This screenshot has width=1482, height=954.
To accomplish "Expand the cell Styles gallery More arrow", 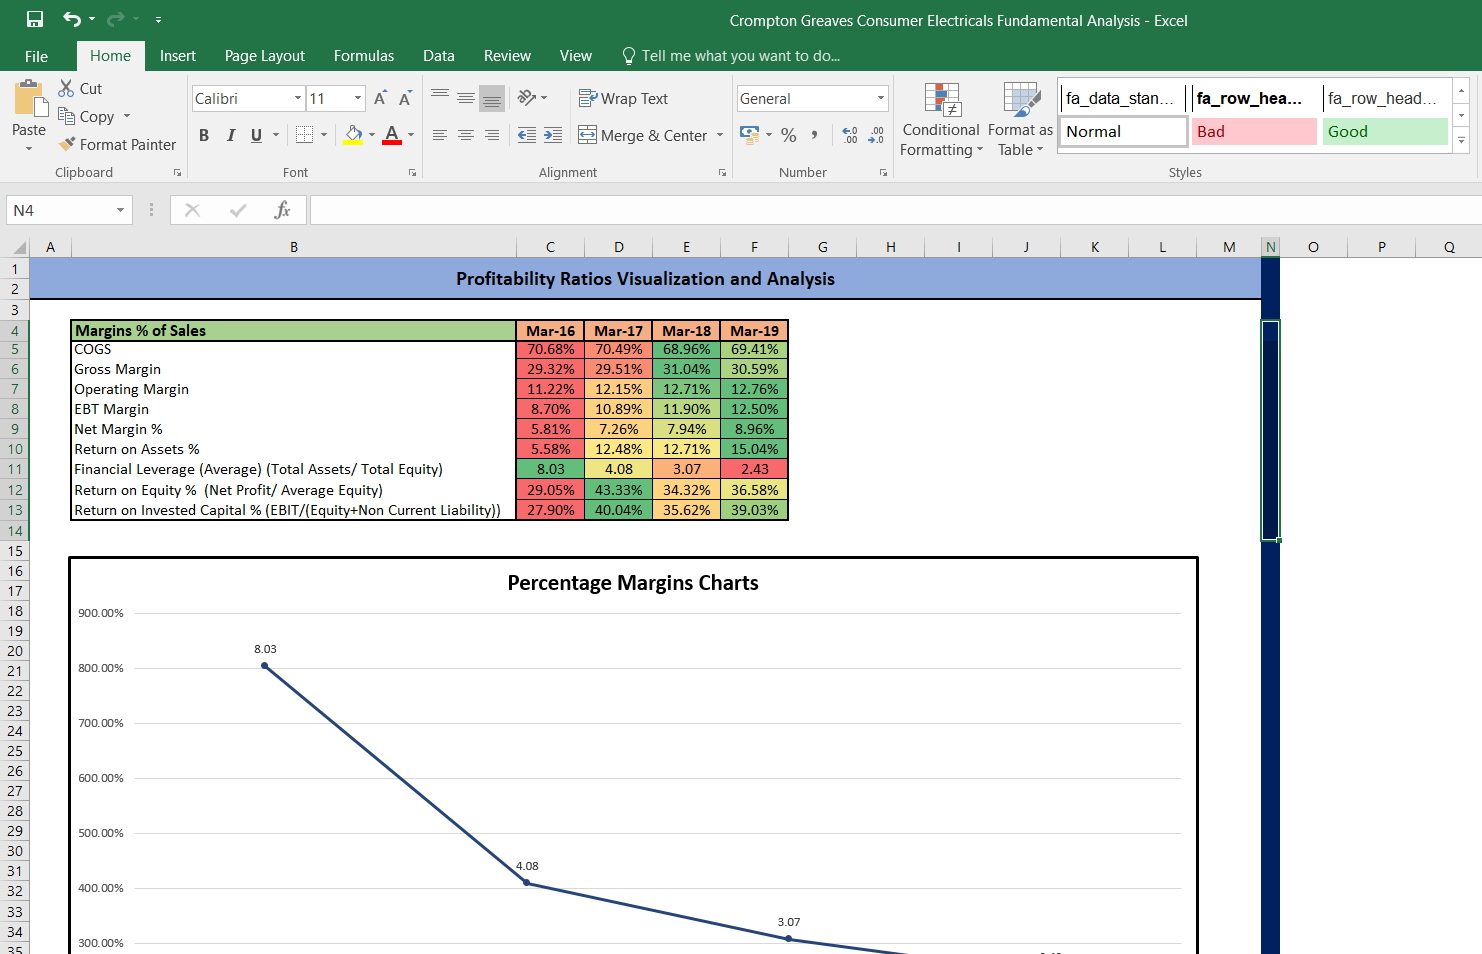I will coord(1461,140).
